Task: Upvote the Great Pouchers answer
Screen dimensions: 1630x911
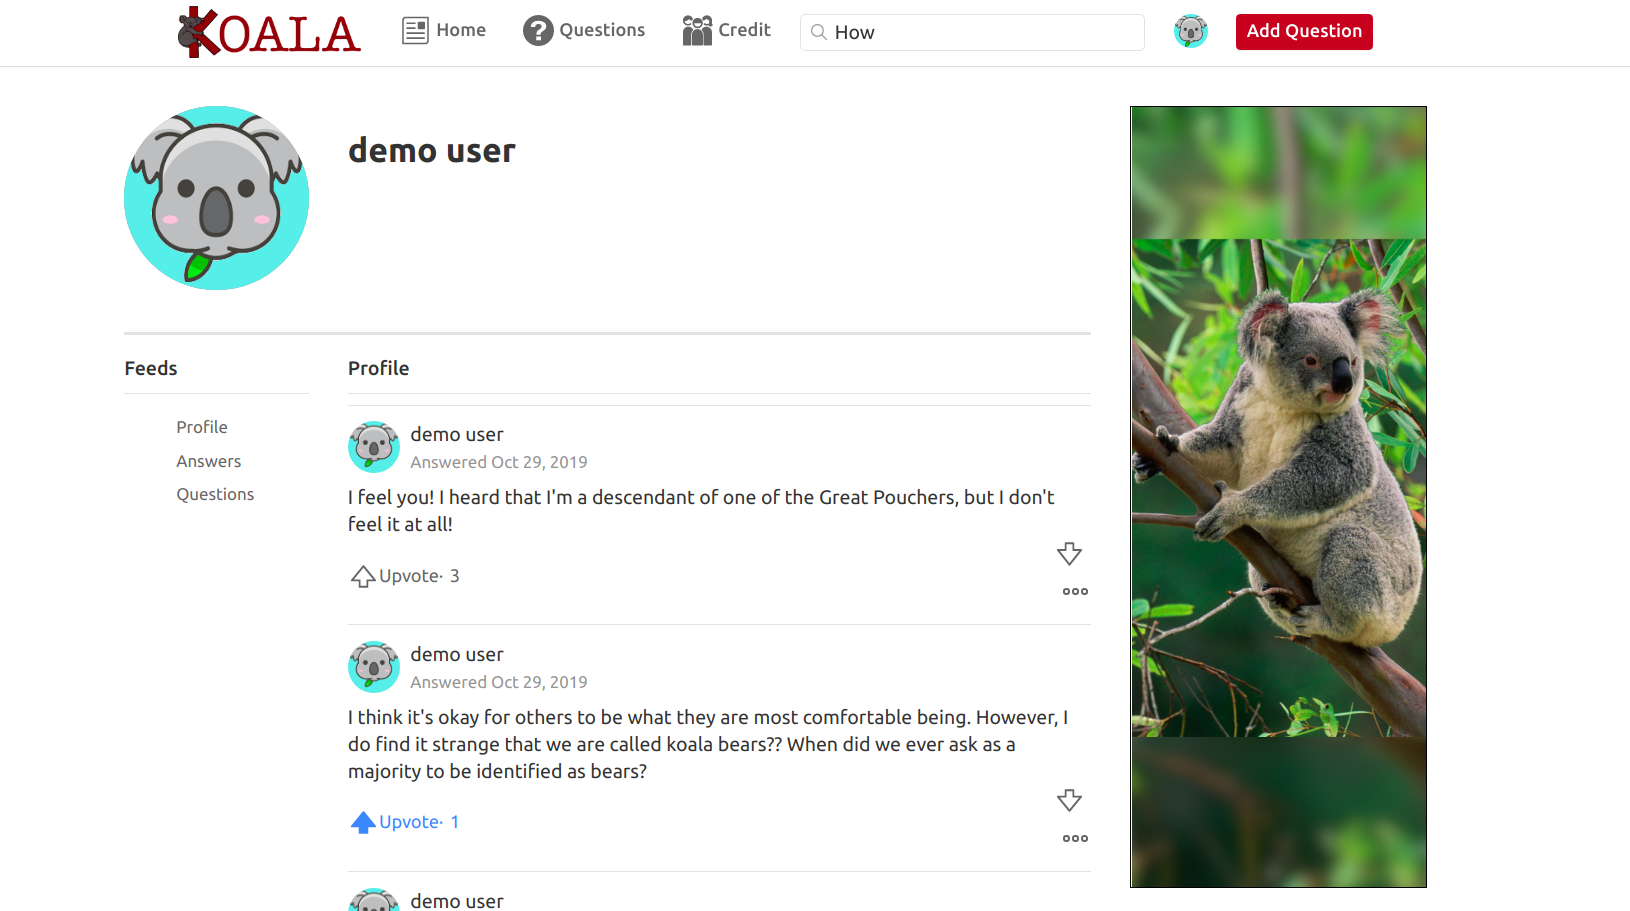Action: 362,577
